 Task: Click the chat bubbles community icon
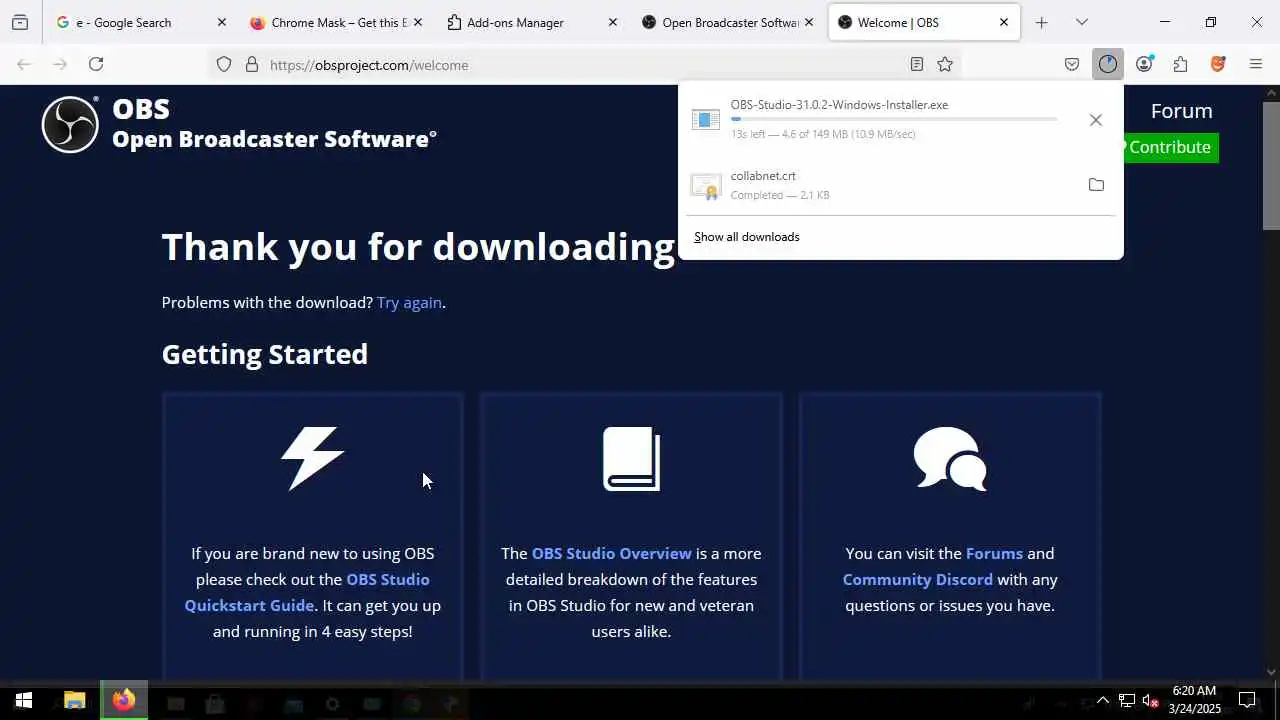point(950,459)
